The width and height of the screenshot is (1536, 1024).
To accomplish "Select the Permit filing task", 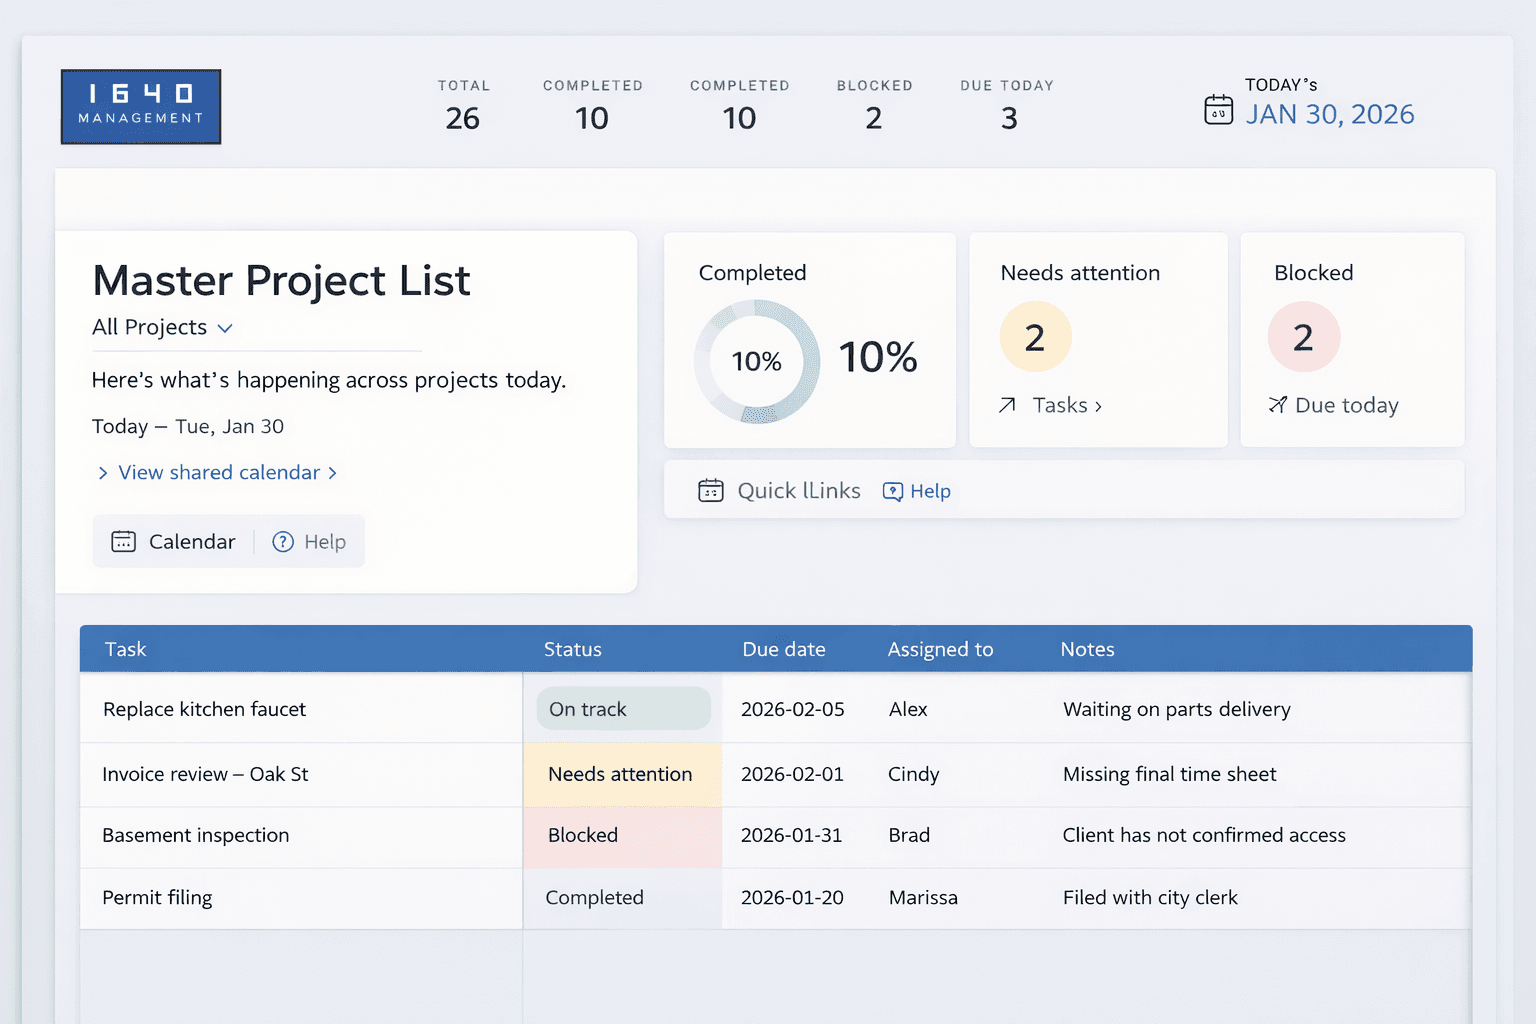I will pos(157,897).
